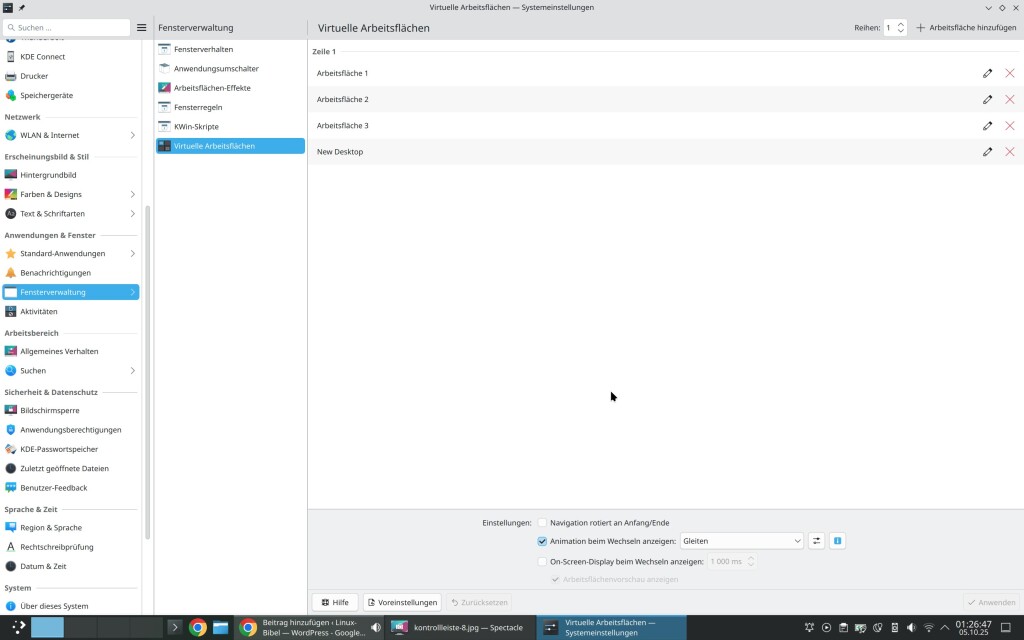Enable Navigation rotiert an Anfang/Ende

pos(542,522)
